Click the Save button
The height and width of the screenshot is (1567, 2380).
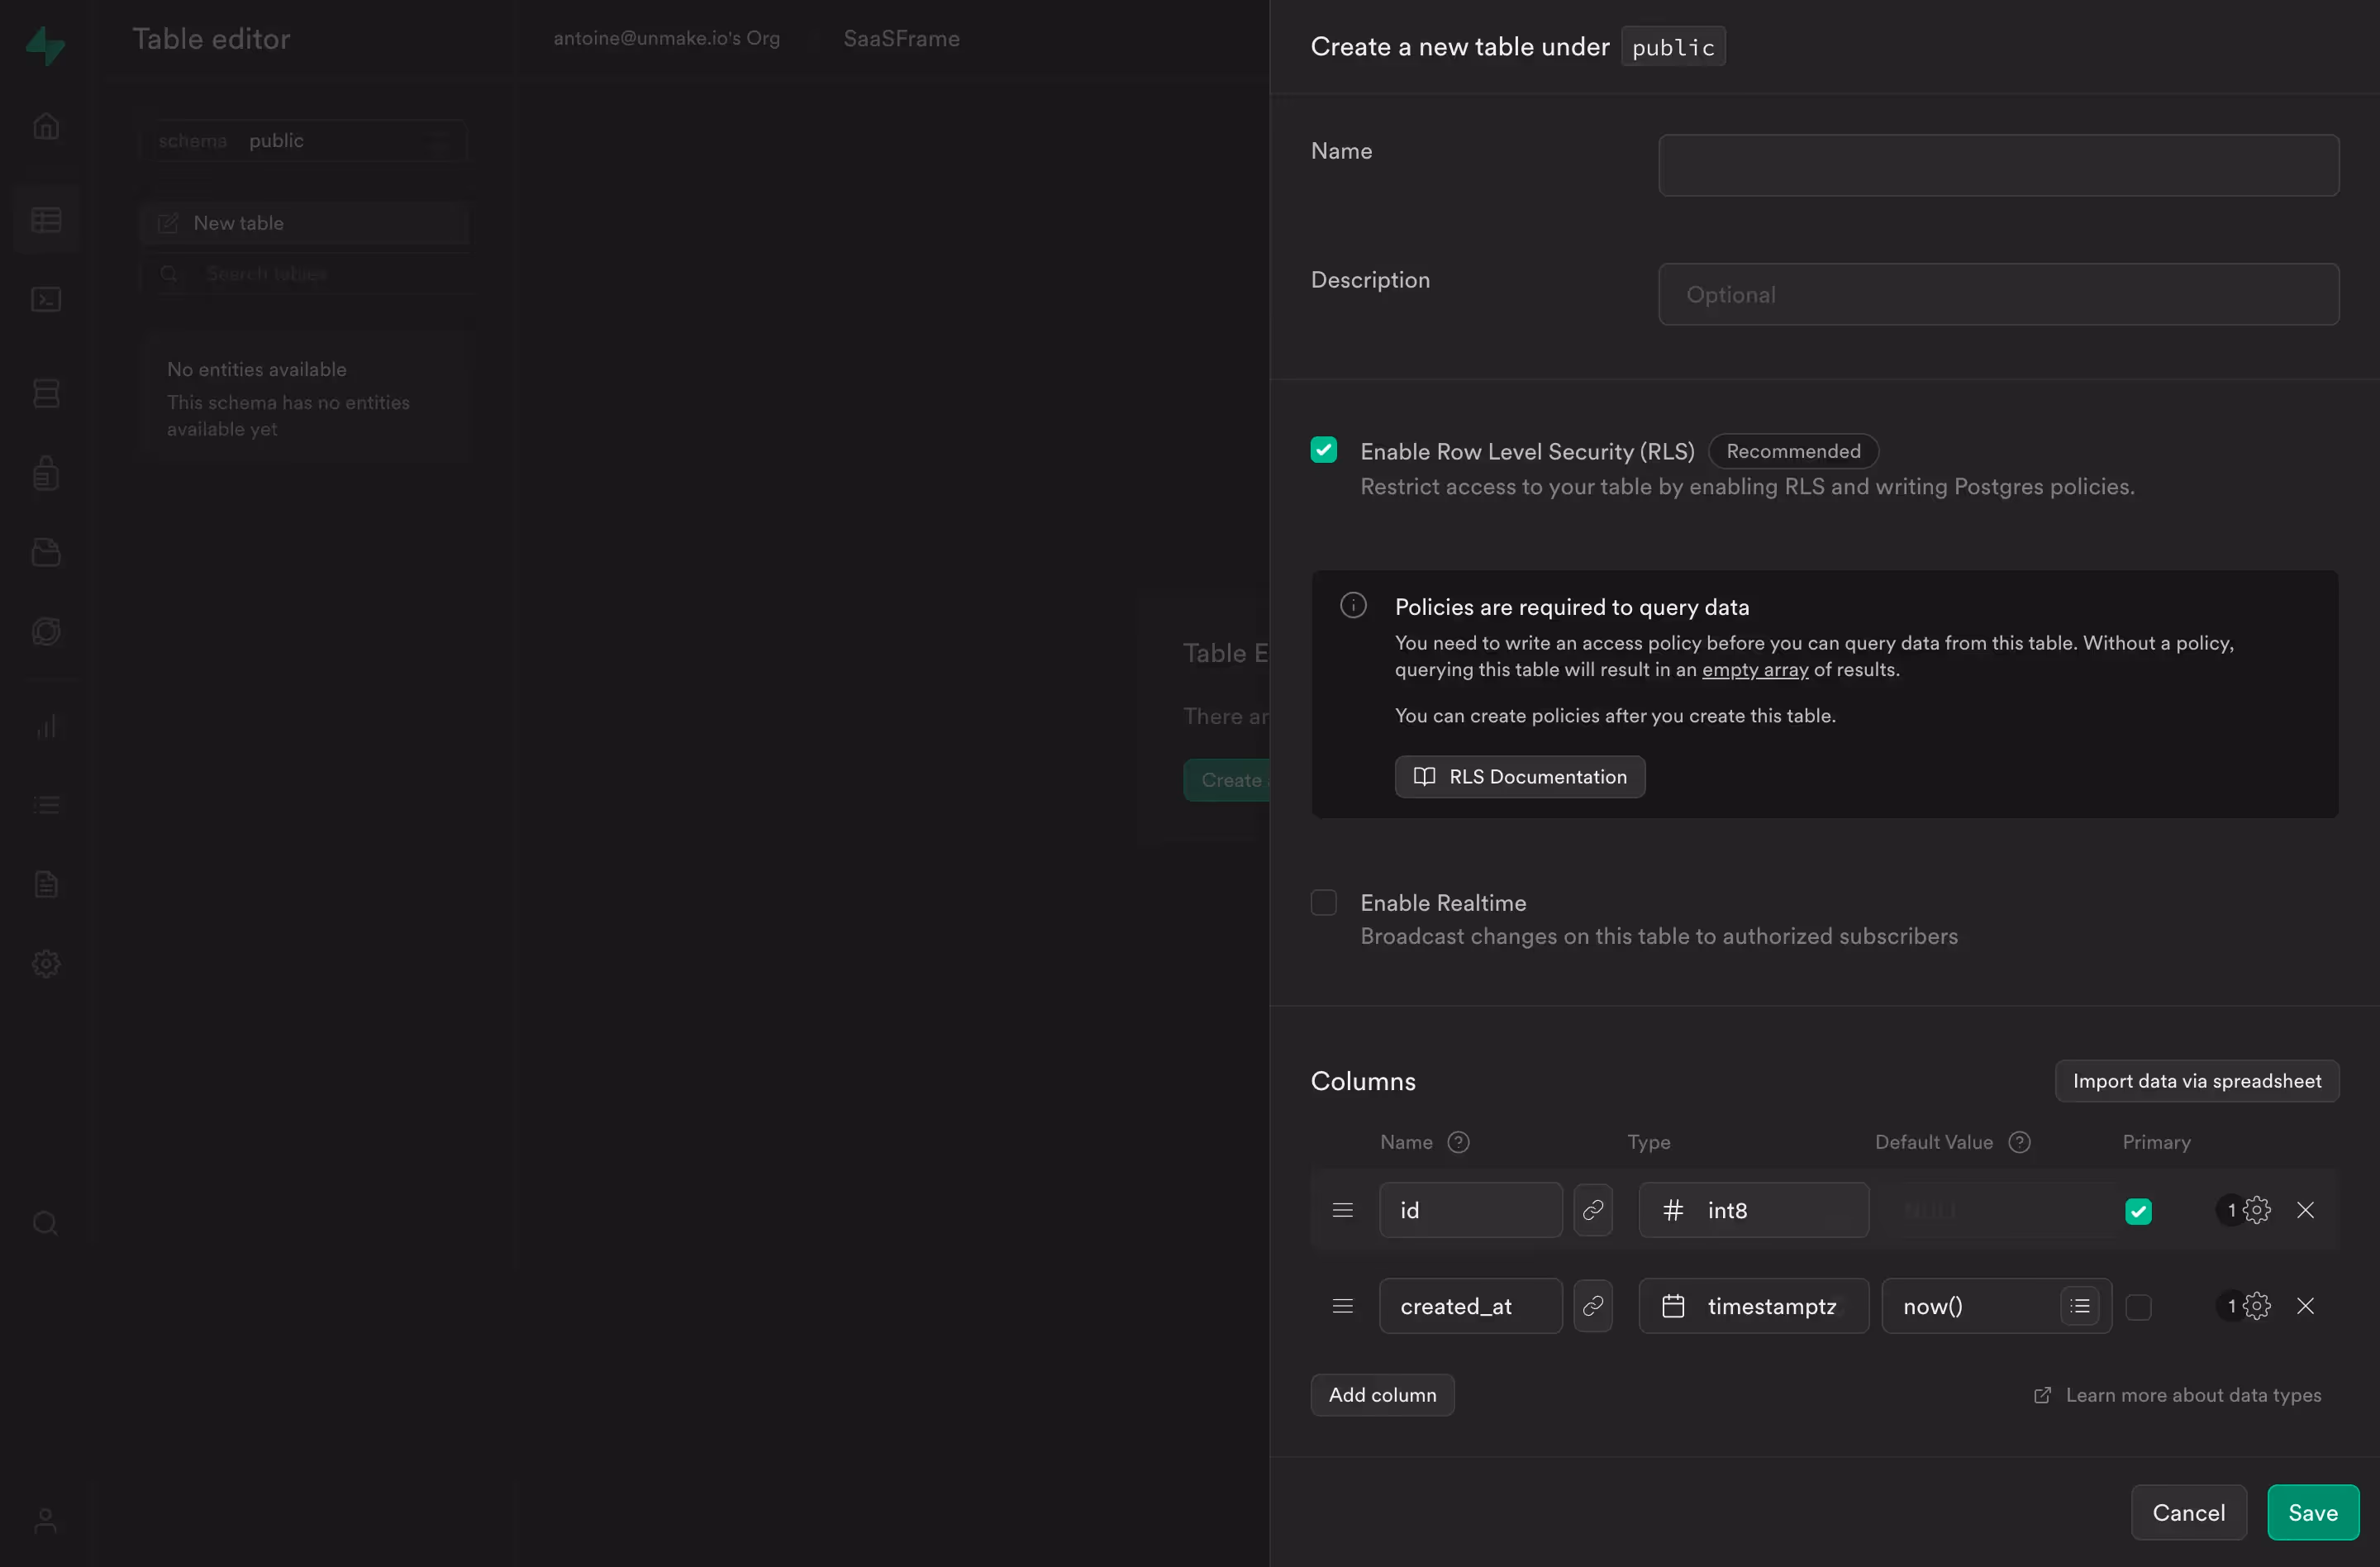pos(2312,1512)
